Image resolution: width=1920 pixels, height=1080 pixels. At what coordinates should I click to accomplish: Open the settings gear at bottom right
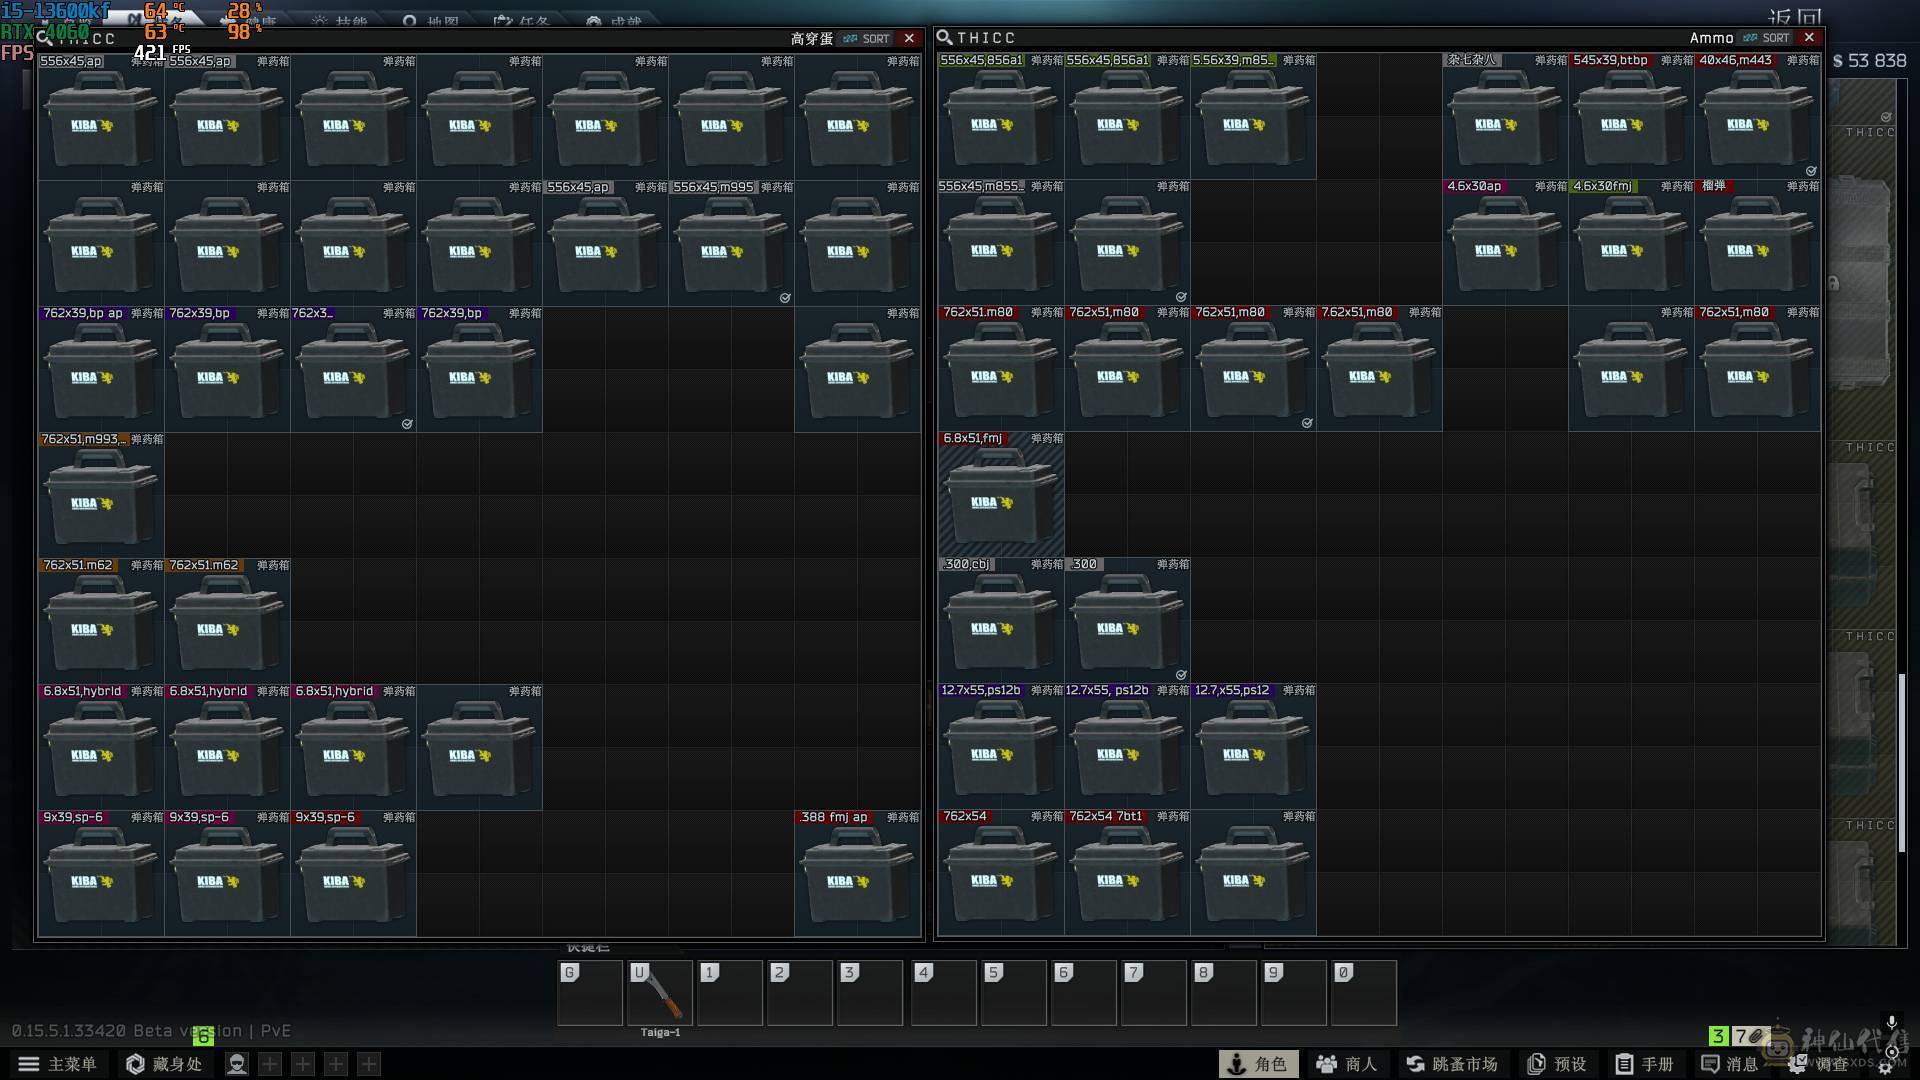1885,1068
